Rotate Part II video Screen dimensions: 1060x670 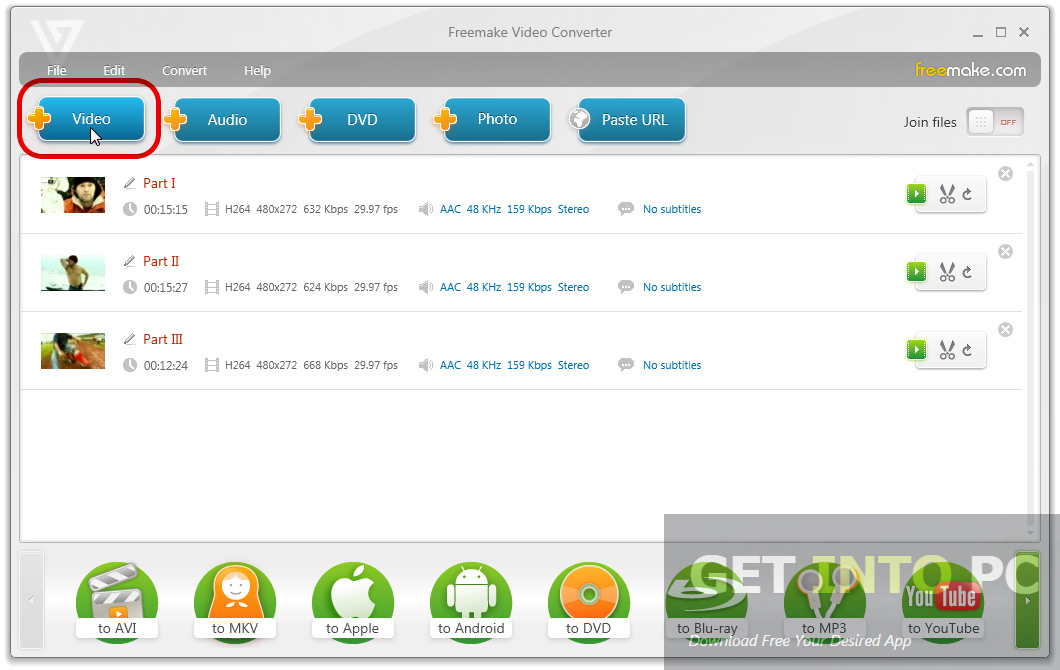[967, 272]
